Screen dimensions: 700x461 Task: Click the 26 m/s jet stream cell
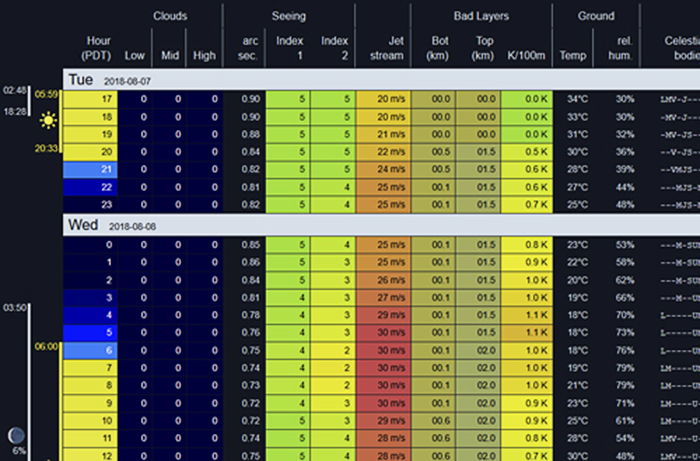[383, 280]
